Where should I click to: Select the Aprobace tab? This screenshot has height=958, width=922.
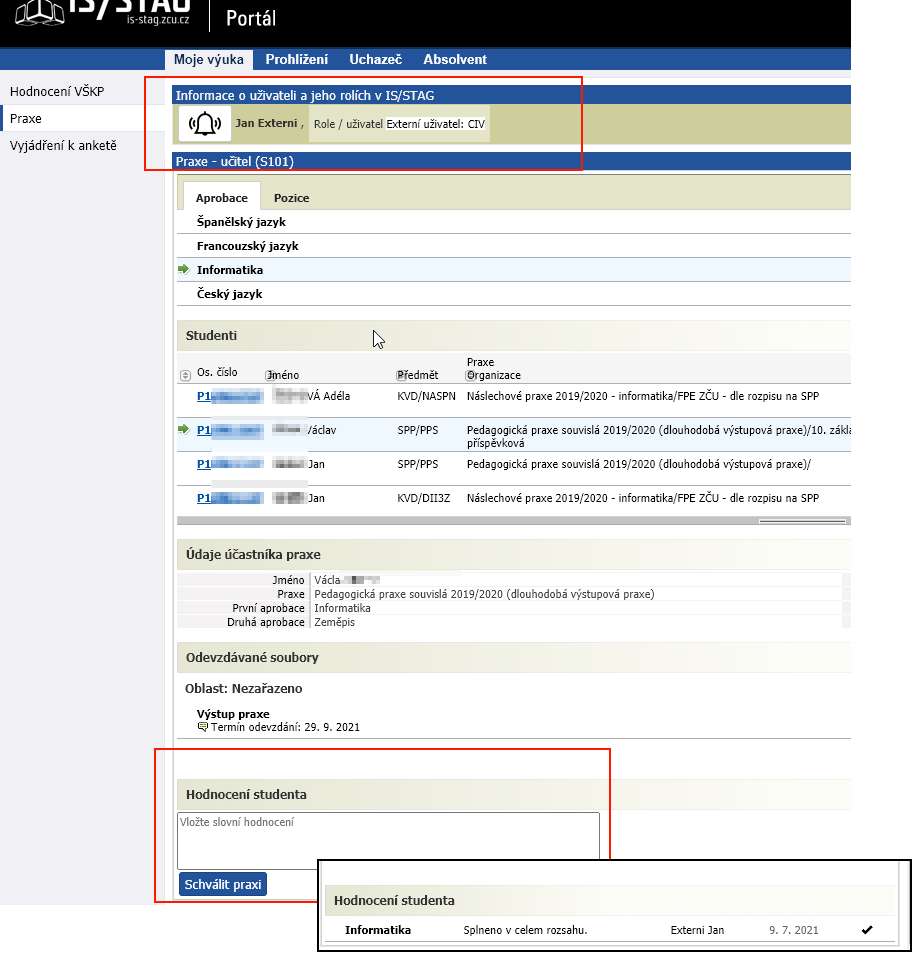tap(222, 197)
